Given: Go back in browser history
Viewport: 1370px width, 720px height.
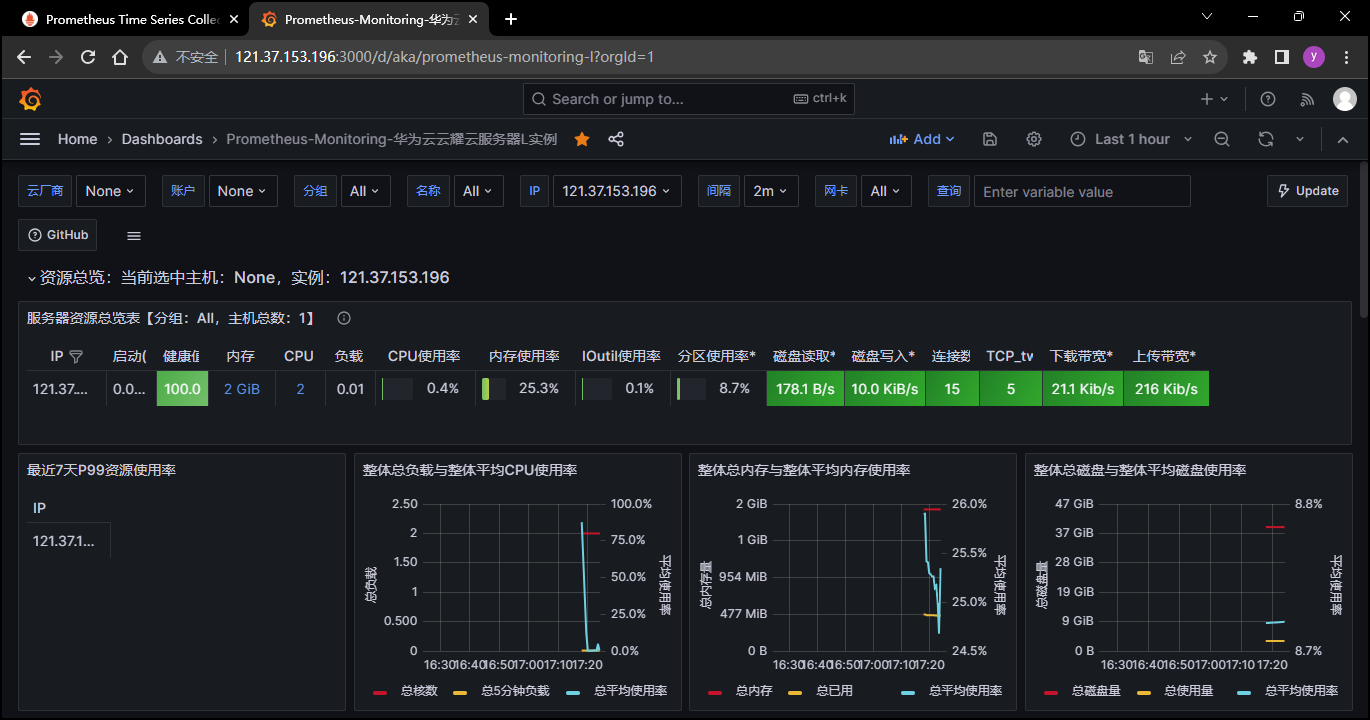Looking at the screenshot, I should click(24, 57).
